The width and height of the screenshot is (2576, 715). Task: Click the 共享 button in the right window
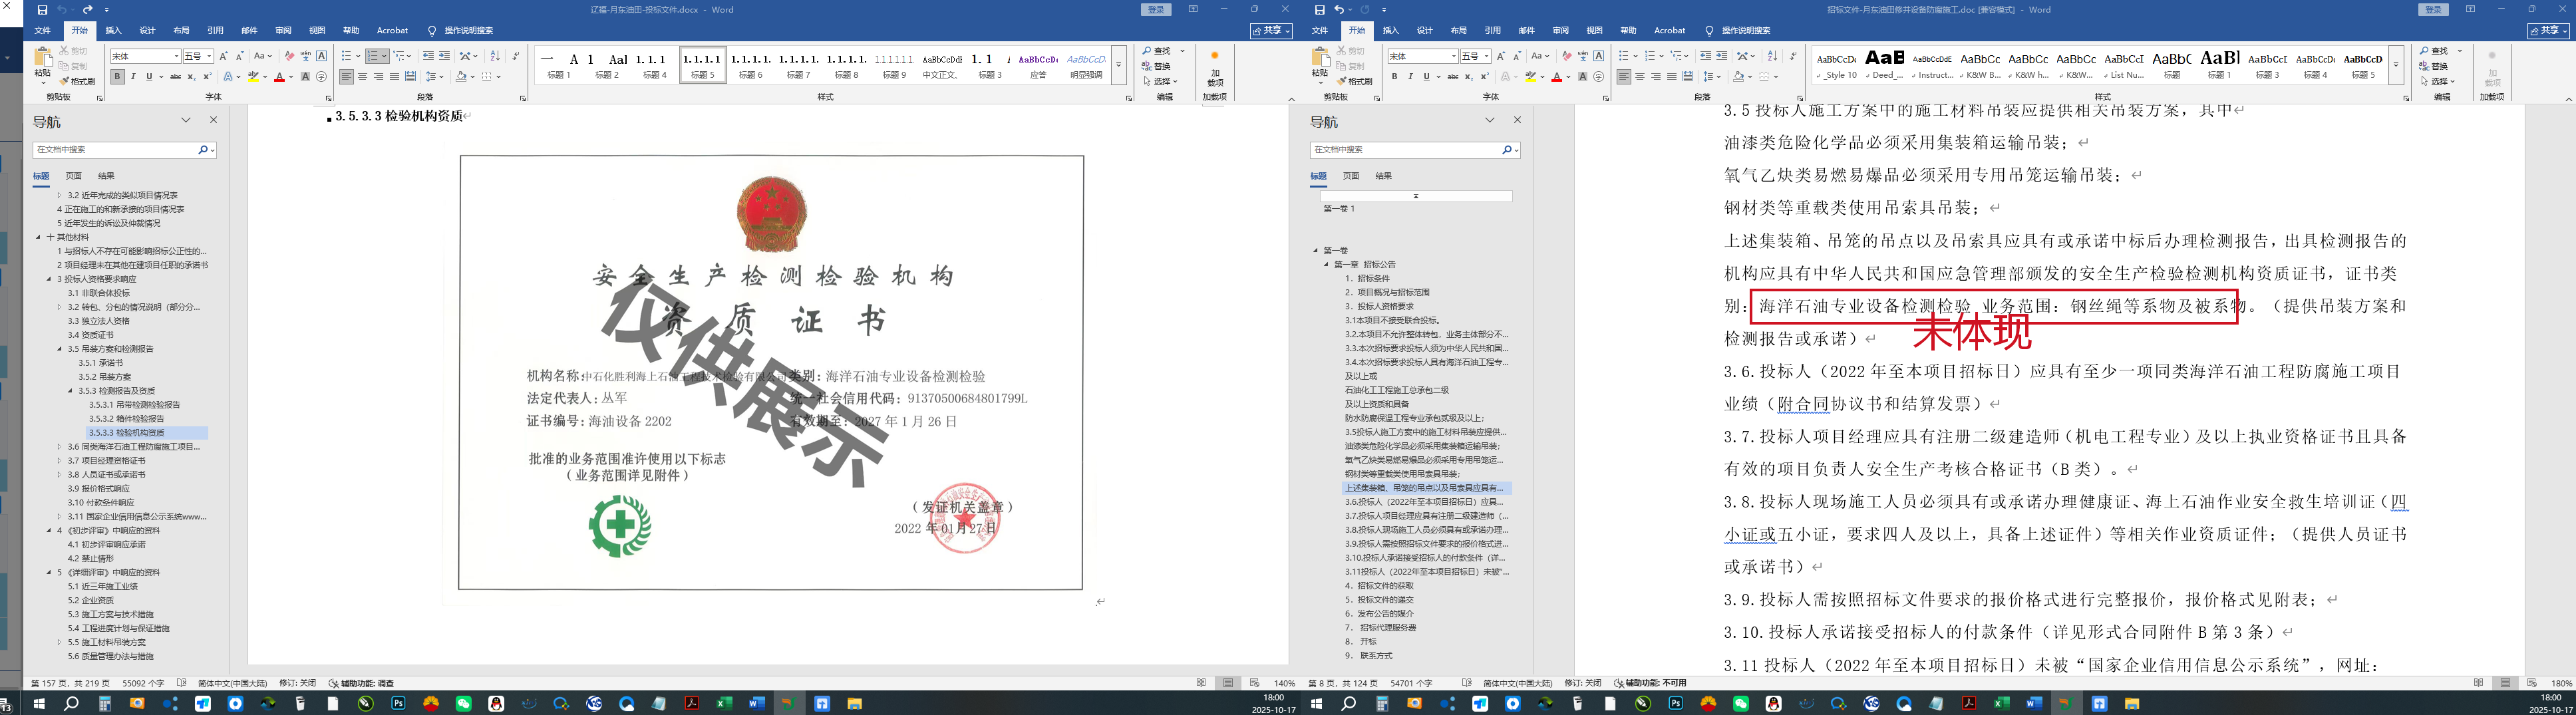[2548, 31]
